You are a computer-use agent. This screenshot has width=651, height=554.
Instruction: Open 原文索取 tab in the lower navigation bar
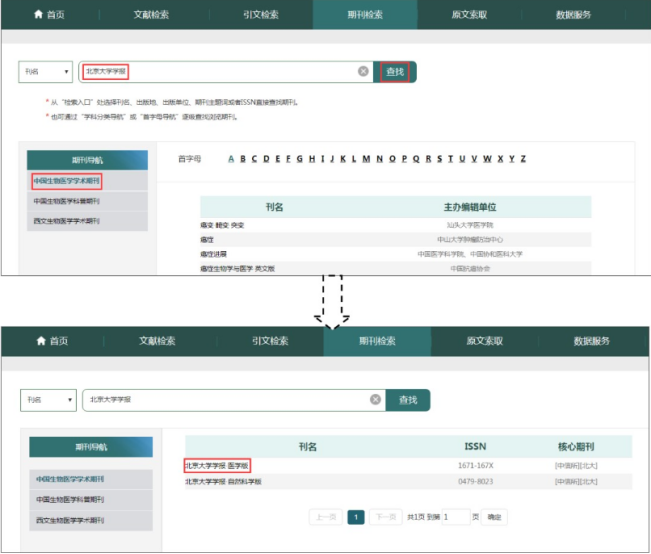click(485, 341)
